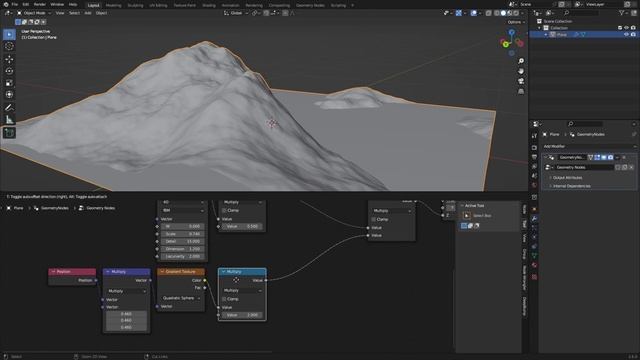640x360 pixels.
Task: Open the File menu
Action: coord(15,4)
